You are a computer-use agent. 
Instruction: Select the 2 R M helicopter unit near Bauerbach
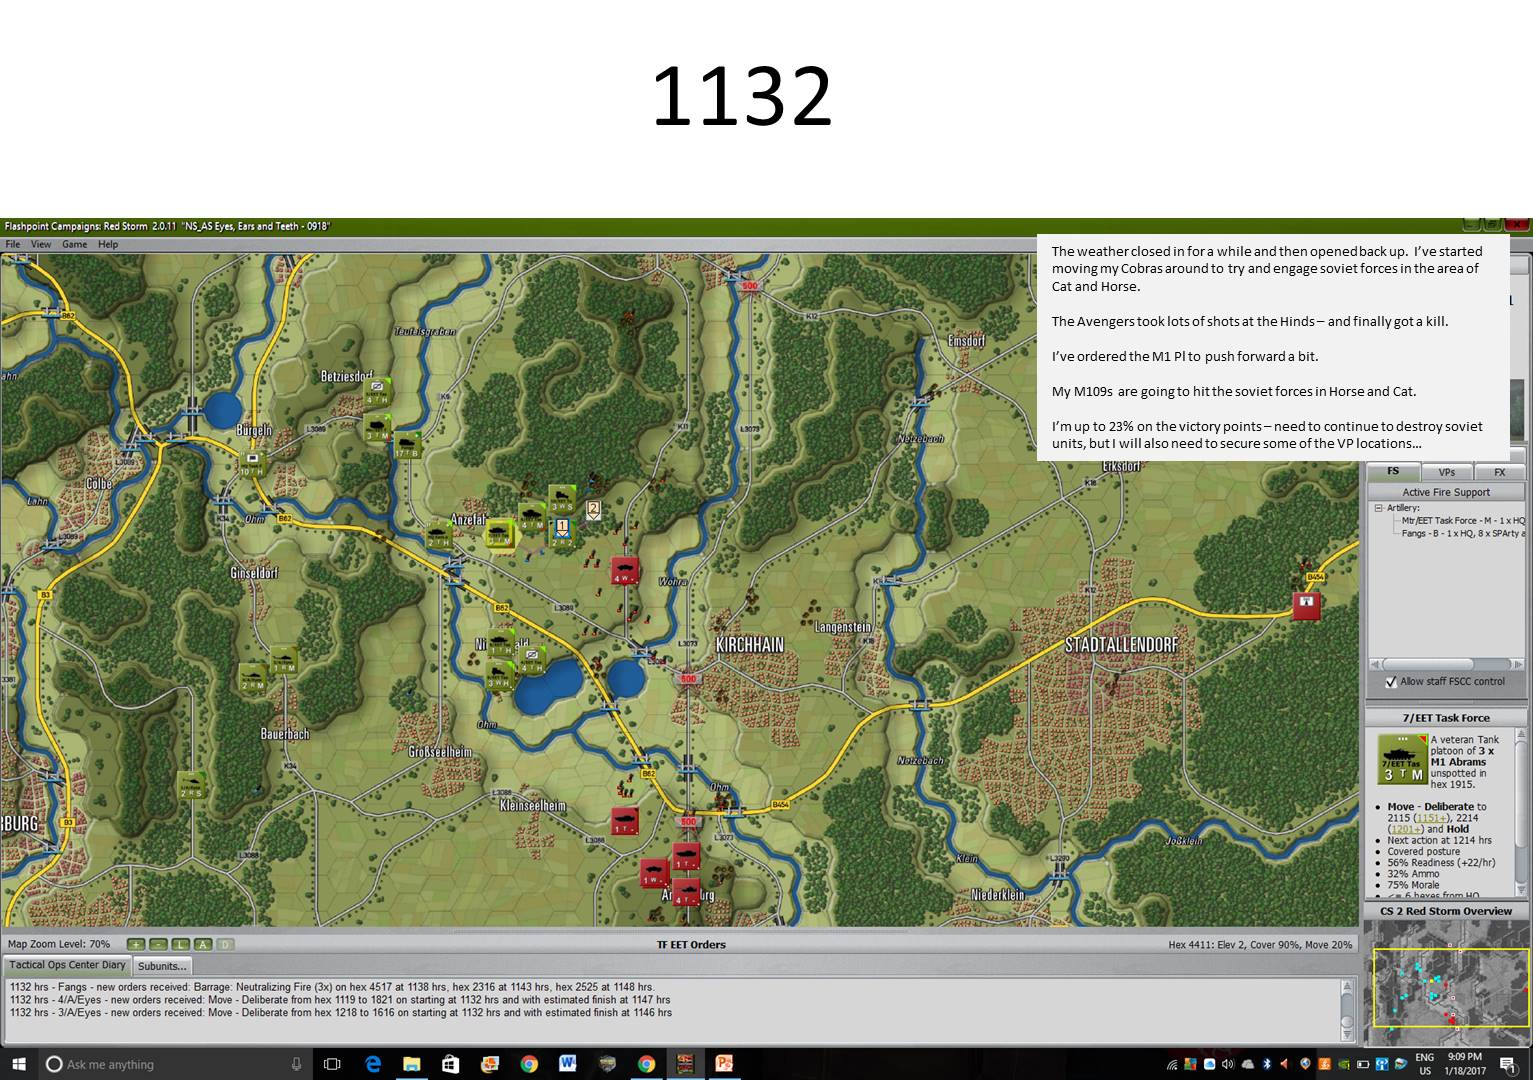[x=253, y=677]
